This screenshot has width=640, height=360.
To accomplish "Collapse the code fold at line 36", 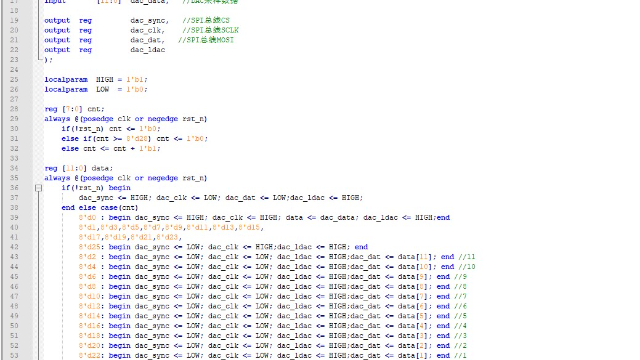I will click(x=38, y=188).
